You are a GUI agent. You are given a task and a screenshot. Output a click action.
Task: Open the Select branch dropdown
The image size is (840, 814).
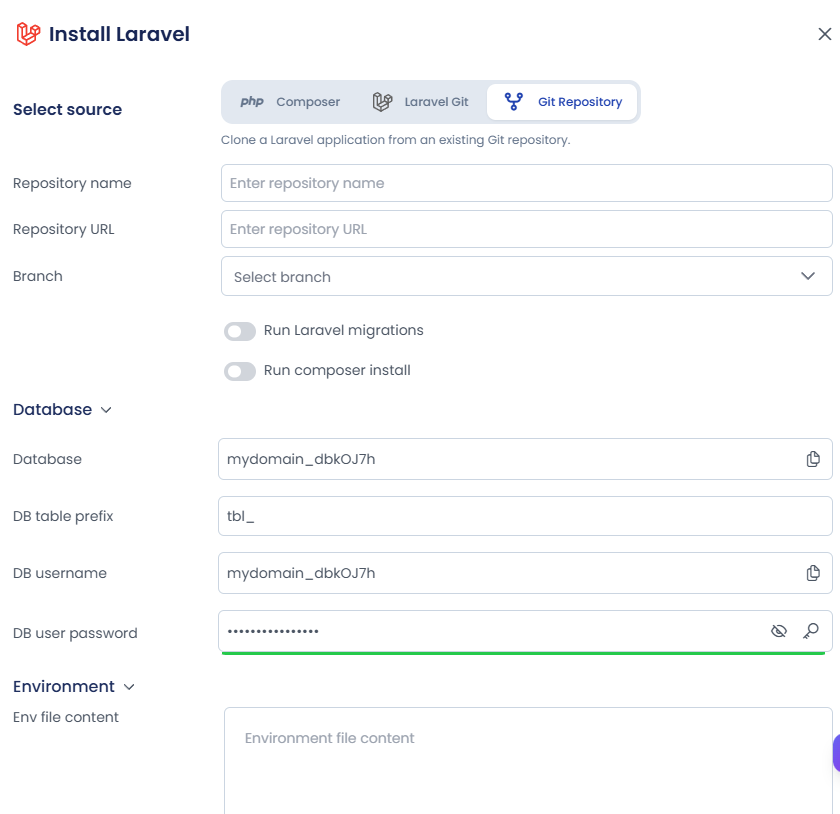tap(527, 277)
